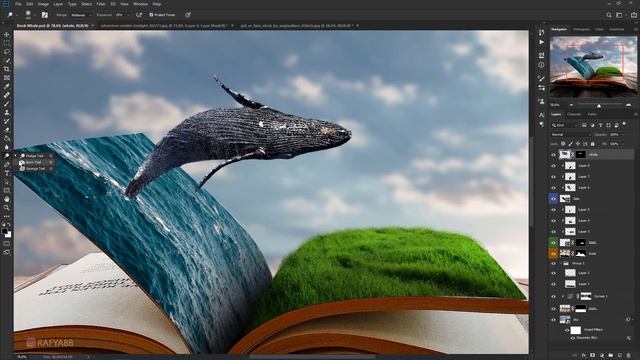Click the Navigator zoom slider handle
This screenshot has height=360, width=640.
(599, 105)
